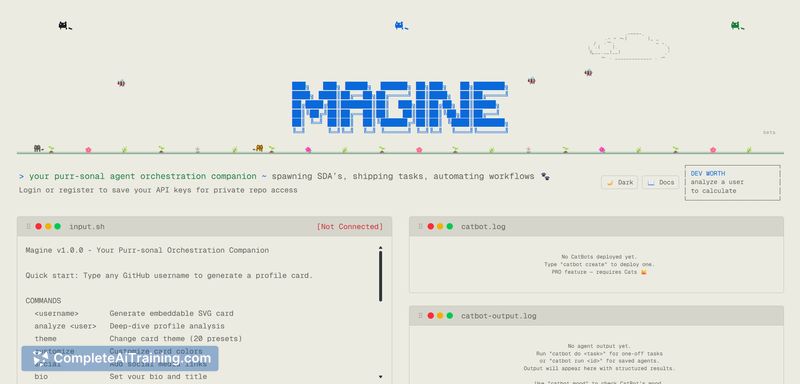Image resolution: width=800 pixels, height=384 pixels.
Task: Click the 'catbot run <id>' hint line
Action: 599,361
